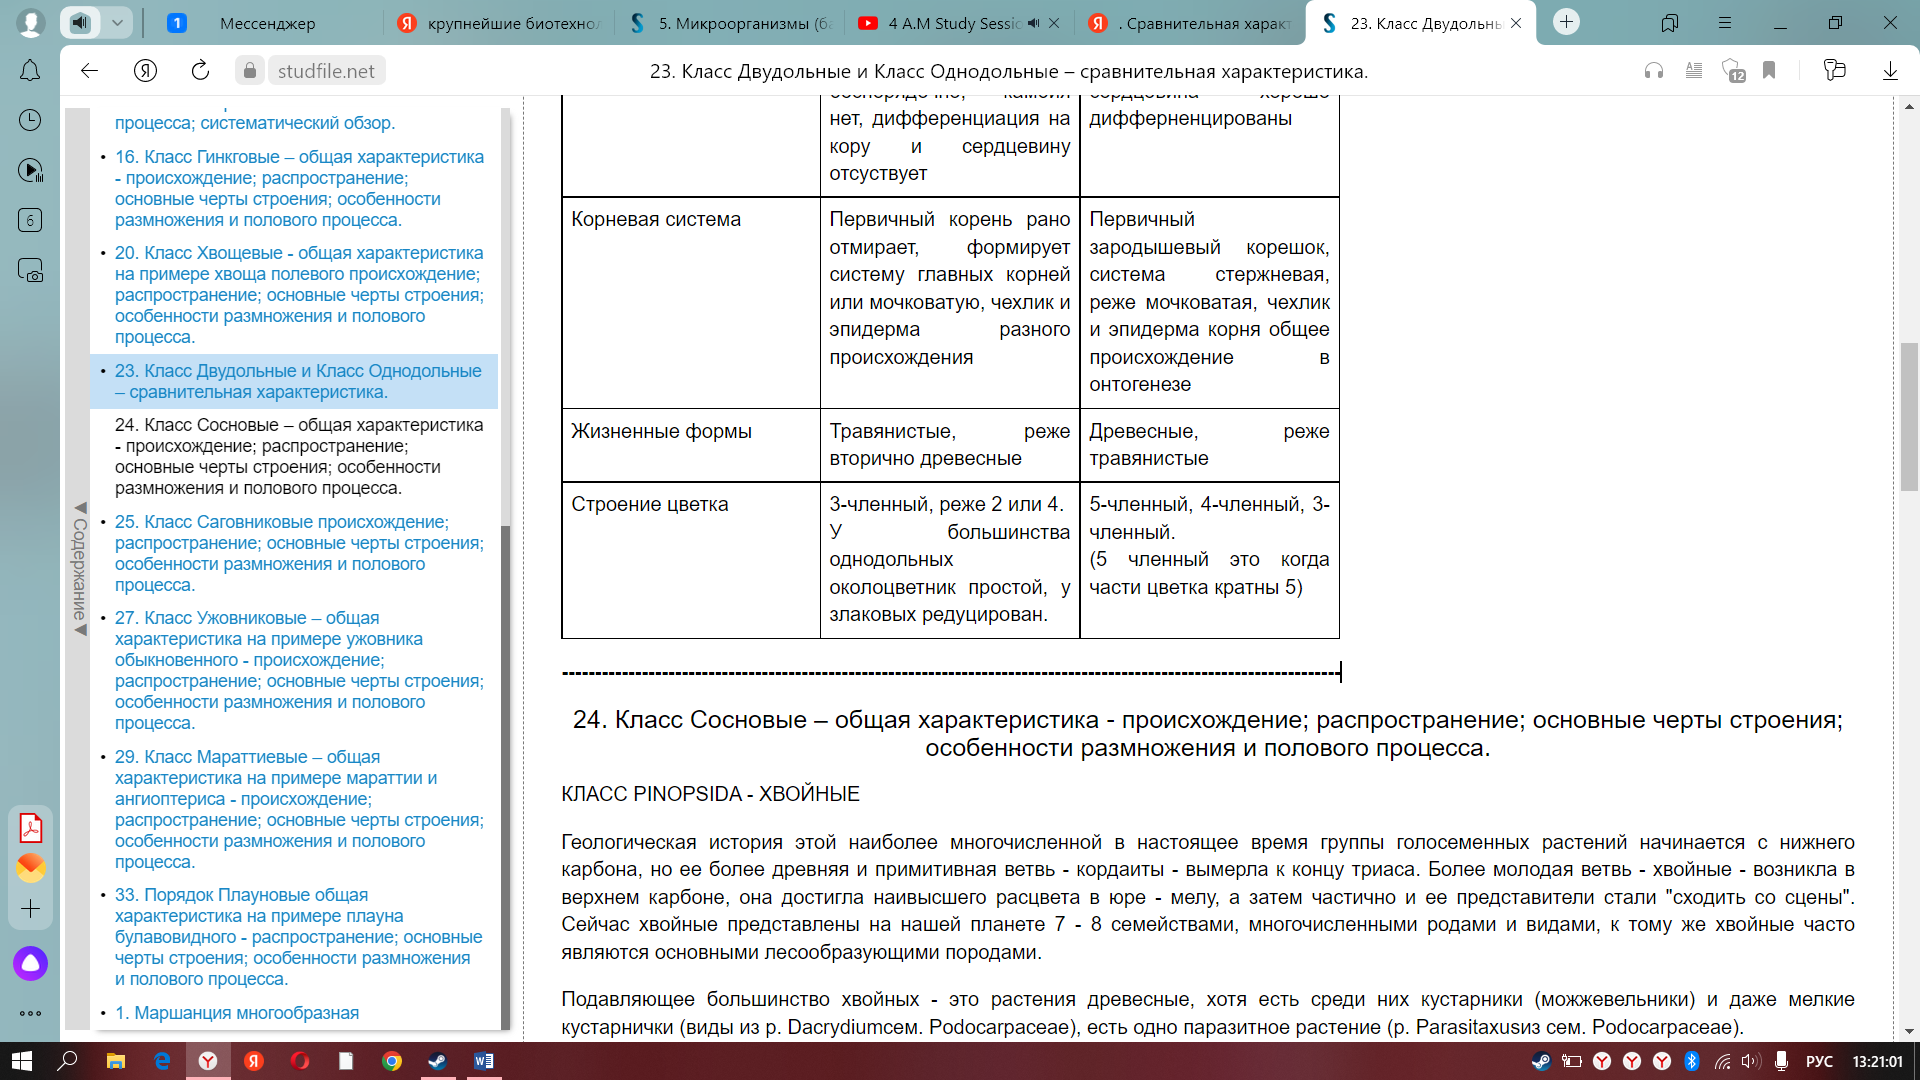Open history clock in sidebar
The image size is (1920, 1080).
(x=30, y=120)
